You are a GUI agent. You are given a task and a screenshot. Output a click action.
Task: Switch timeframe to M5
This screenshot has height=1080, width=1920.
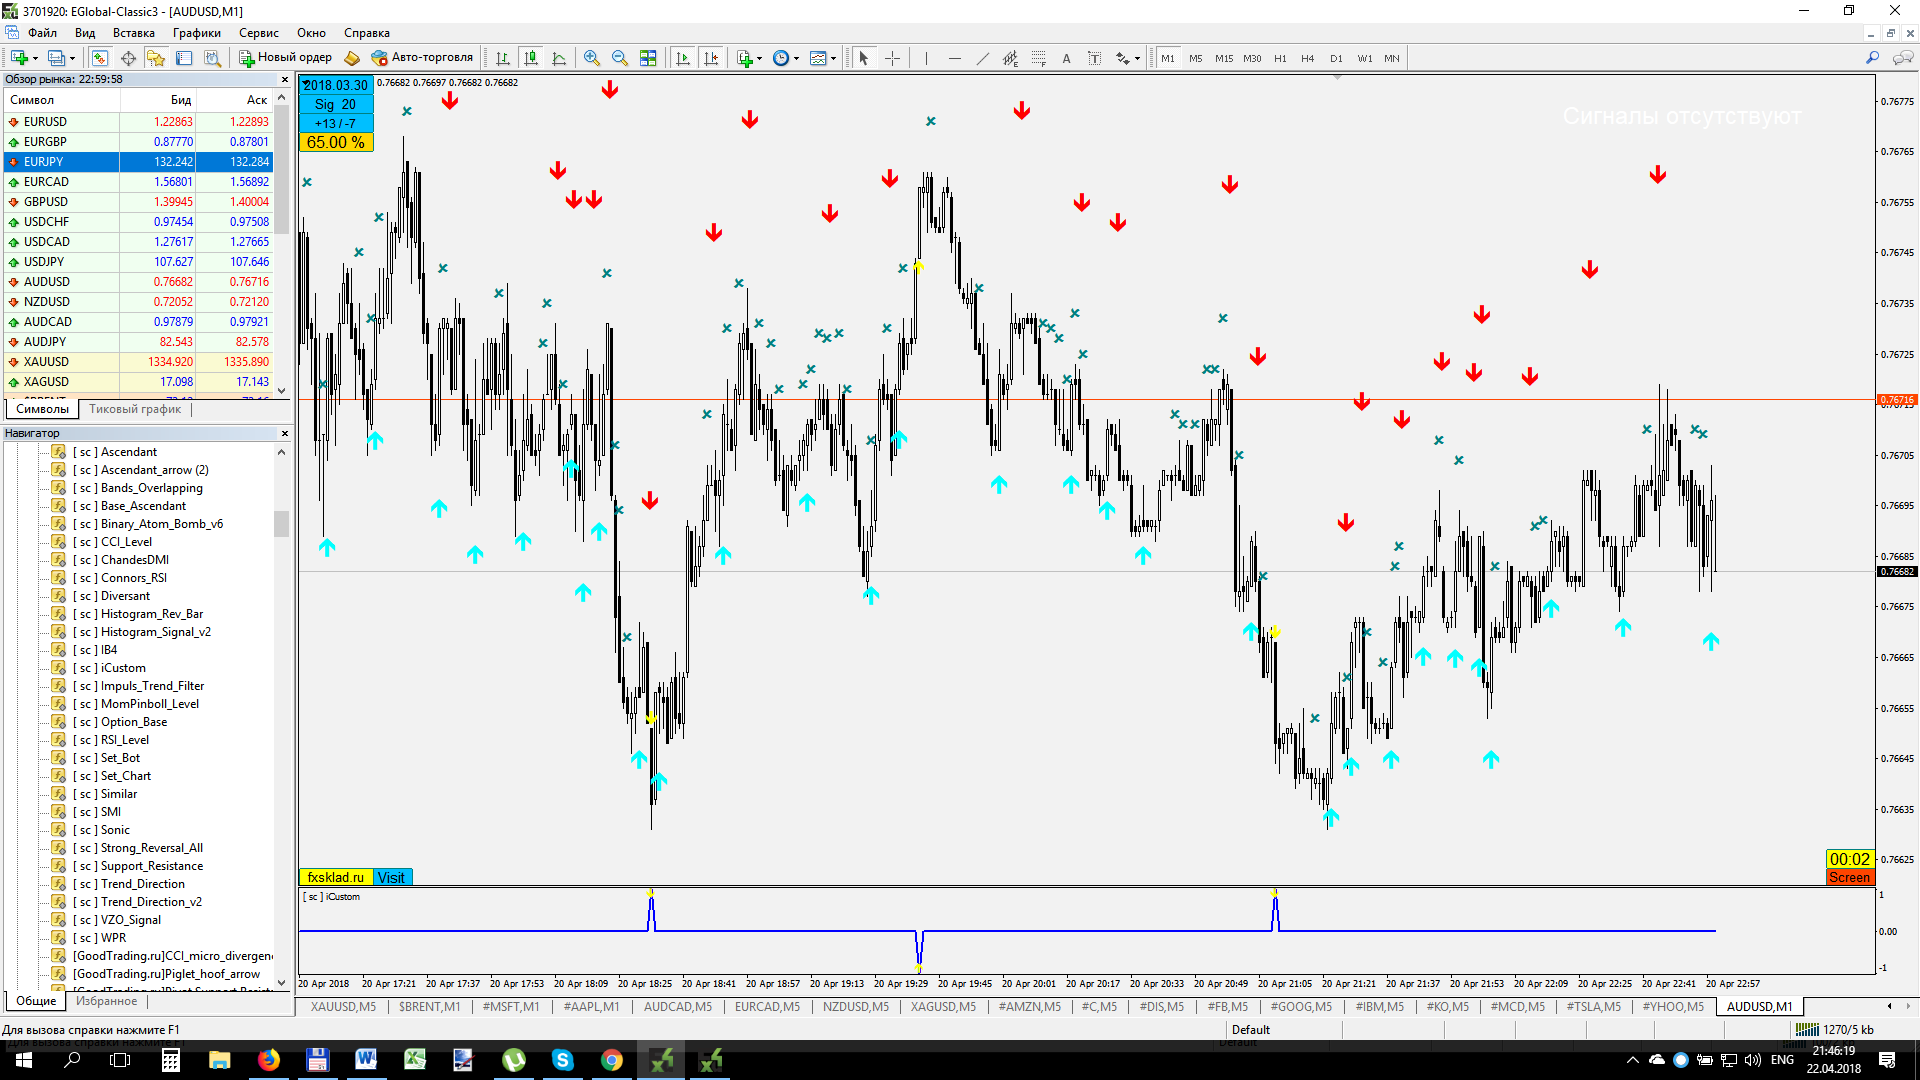(1196, 58)
